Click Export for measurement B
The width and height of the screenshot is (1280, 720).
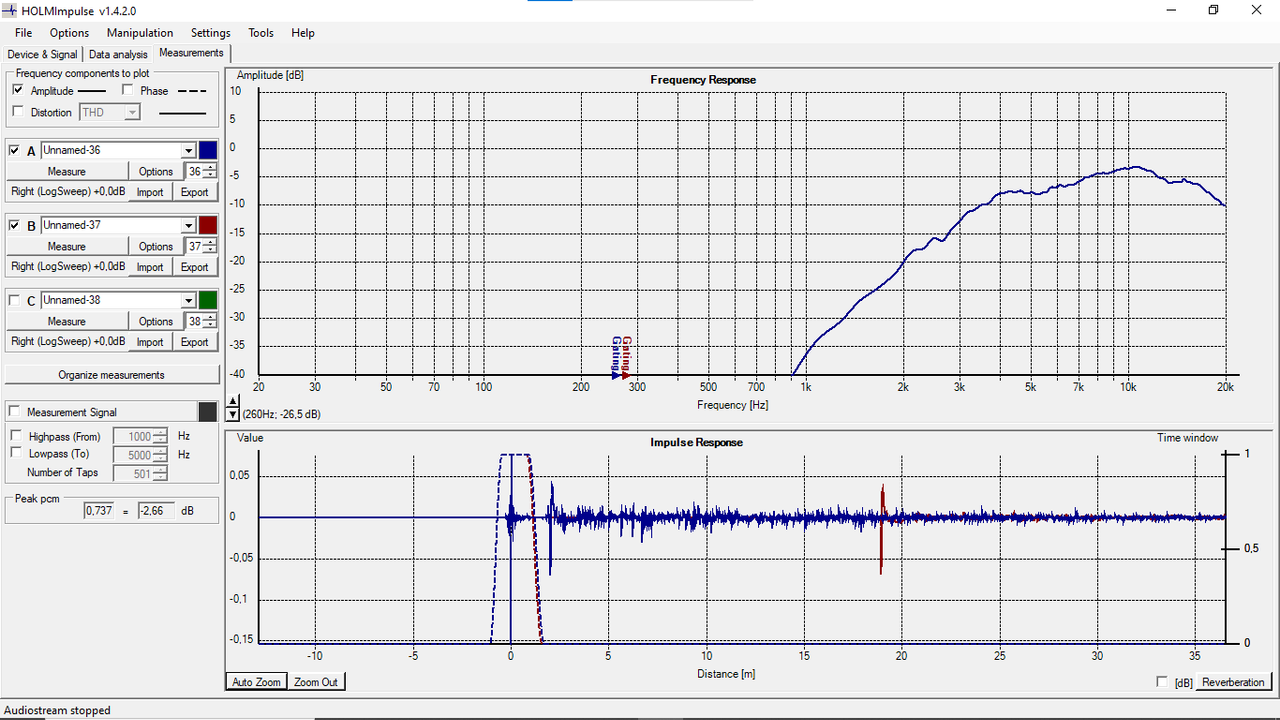pos(195,267)
